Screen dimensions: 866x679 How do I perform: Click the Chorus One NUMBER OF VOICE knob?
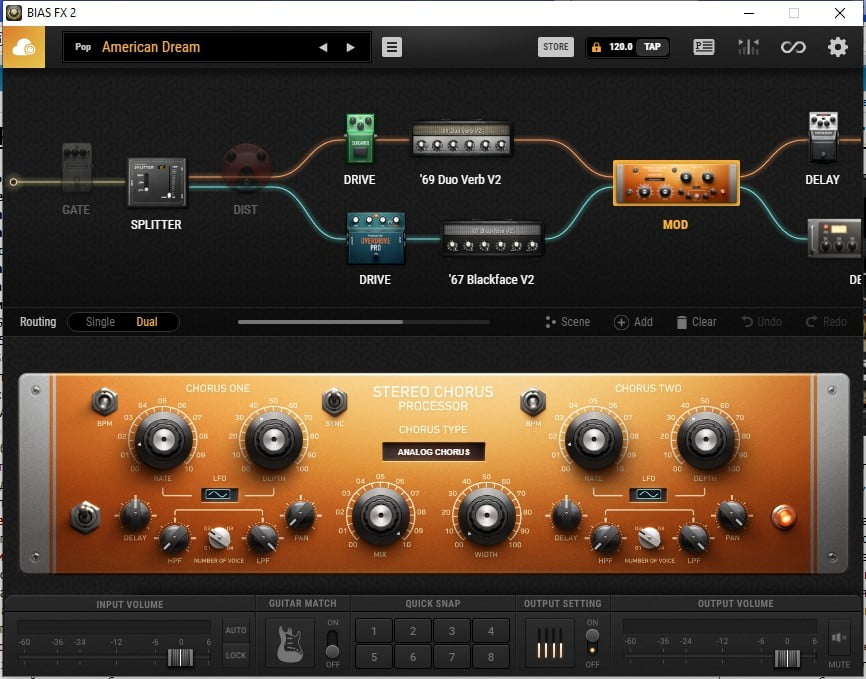point(219,538)
